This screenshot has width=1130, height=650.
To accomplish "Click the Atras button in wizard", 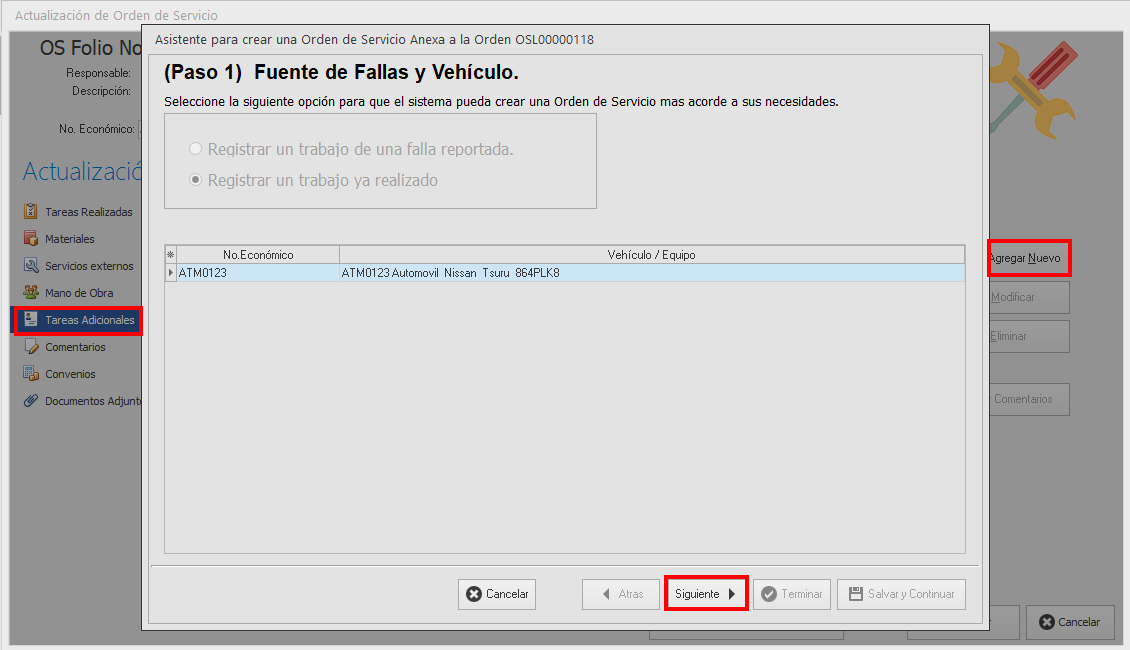I will [621, 594].
